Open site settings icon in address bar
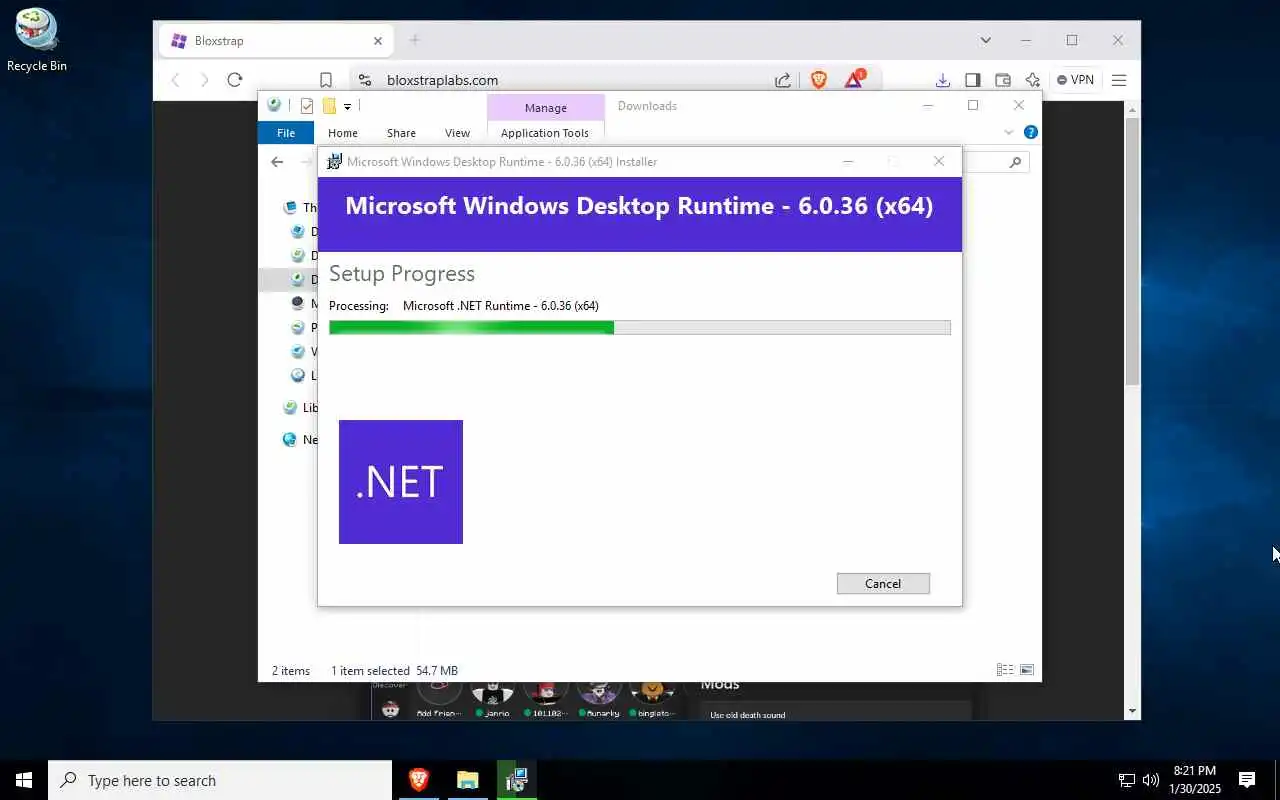Image resolution: width=1280 pixels, height=800 pixels. pyautogui.click(x=365, y=80)
